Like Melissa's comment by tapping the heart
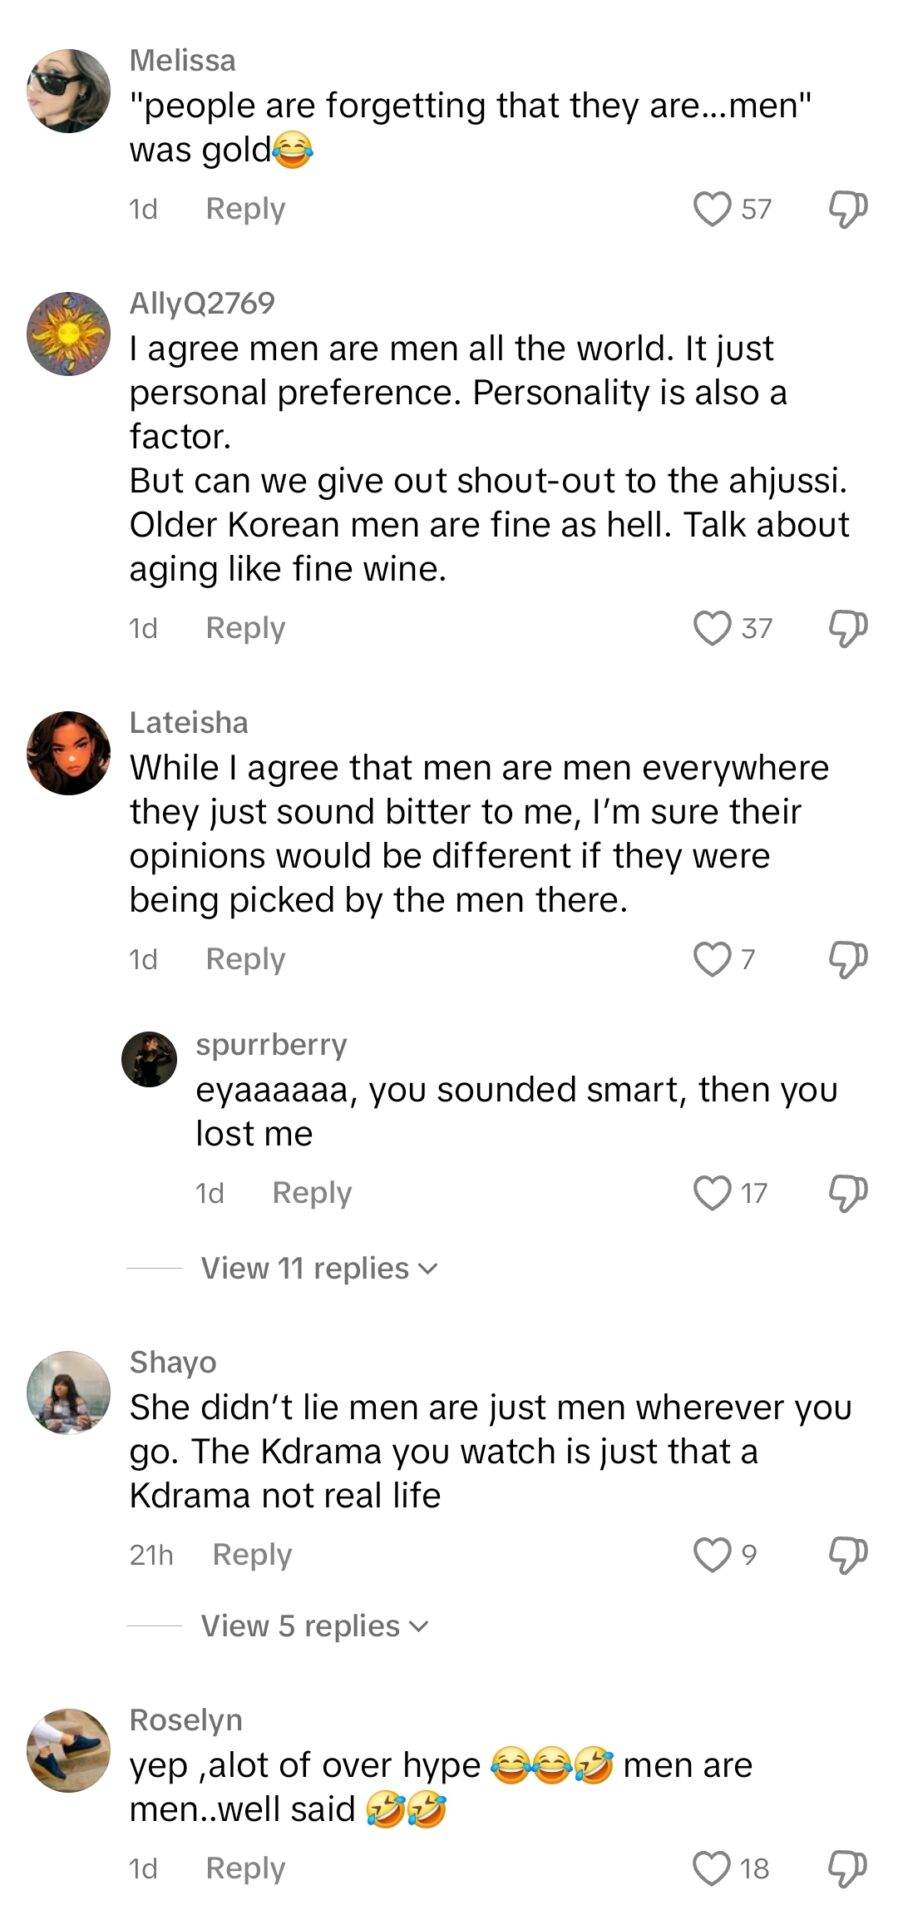The height and width of the screenshot is (1920, 898). tap(712, 207)
